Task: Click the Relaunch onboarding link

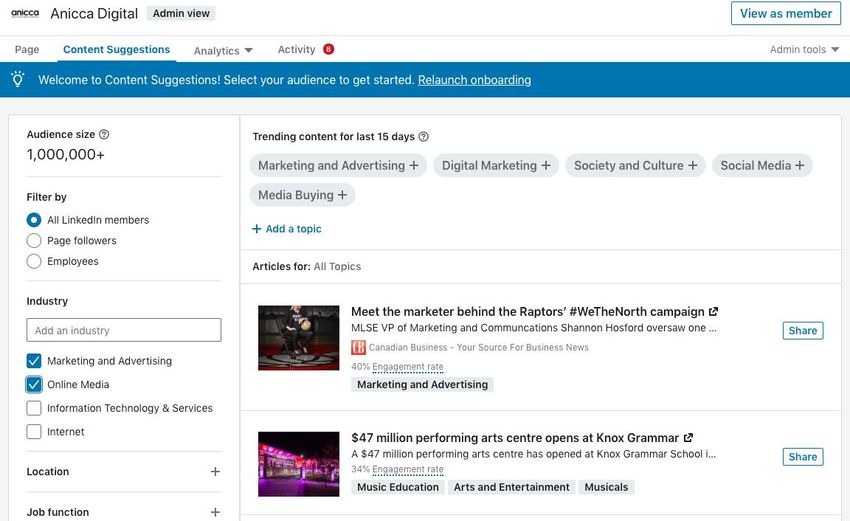Action: [x=474, y=80]
